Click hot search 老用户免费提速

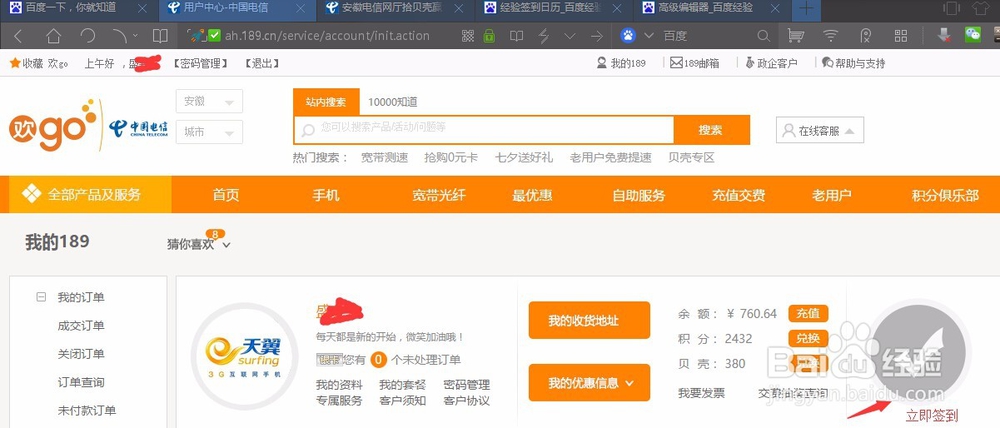tap(610, 158)
